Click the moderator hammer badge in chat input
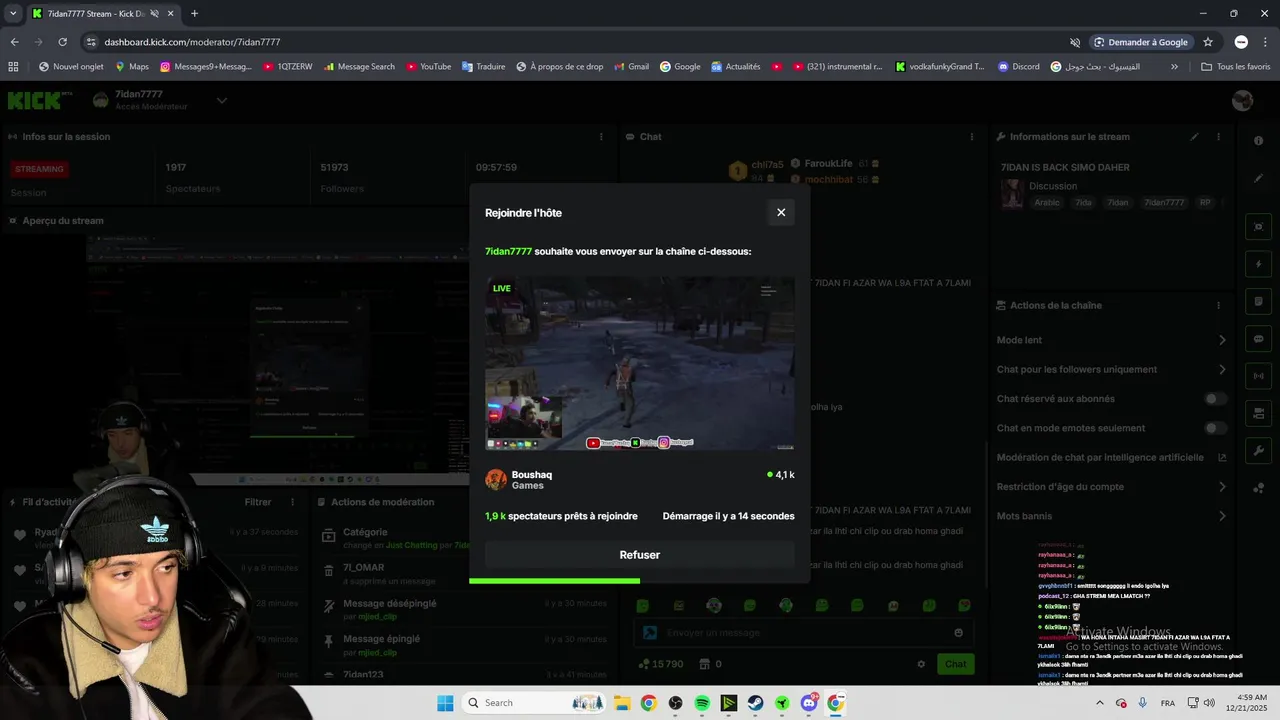This screenshot has width=1280, height=720. click(649, 633)
